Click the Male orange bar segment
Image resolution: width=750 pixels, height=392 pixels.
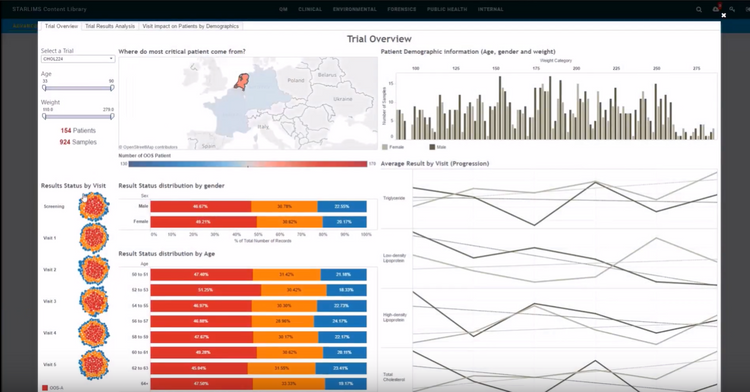[x=284, y=207]
